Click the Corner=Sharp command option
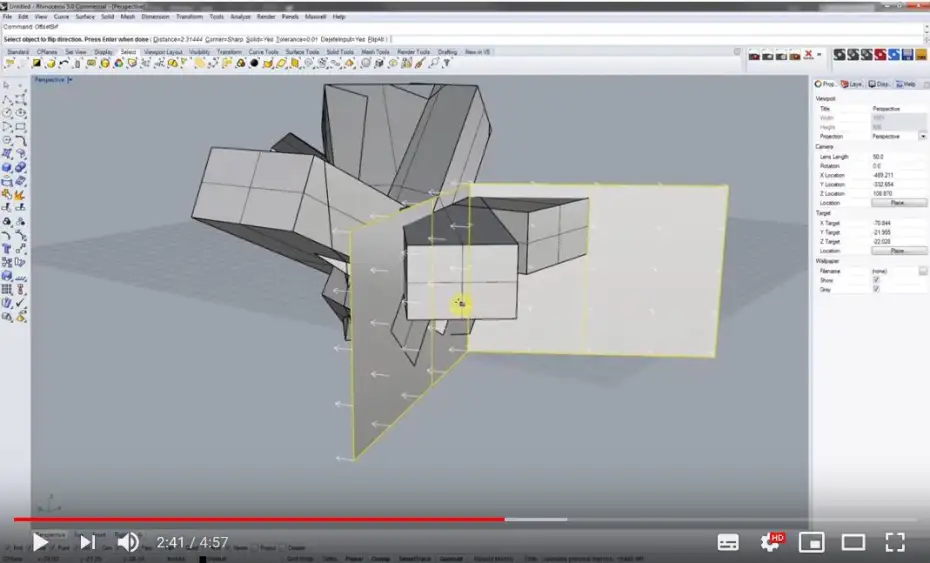Image resolution: width=930 pixels, height=563 pixels. (x=224, y=40)
